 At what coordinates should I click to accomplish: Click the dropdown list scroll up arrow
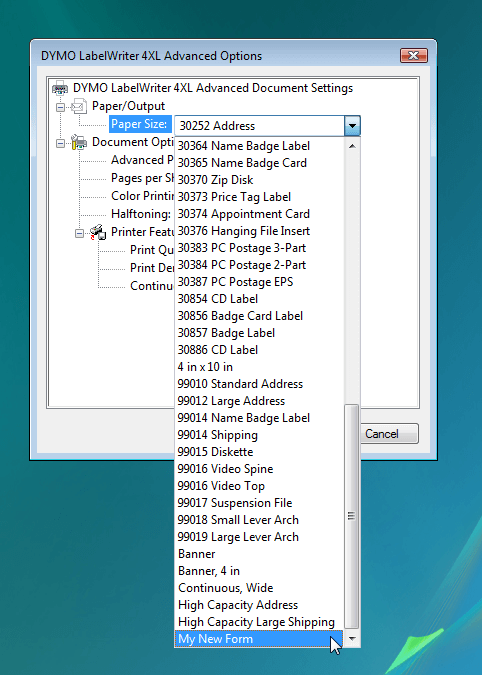pyautogui.click(x=352, y=146)
